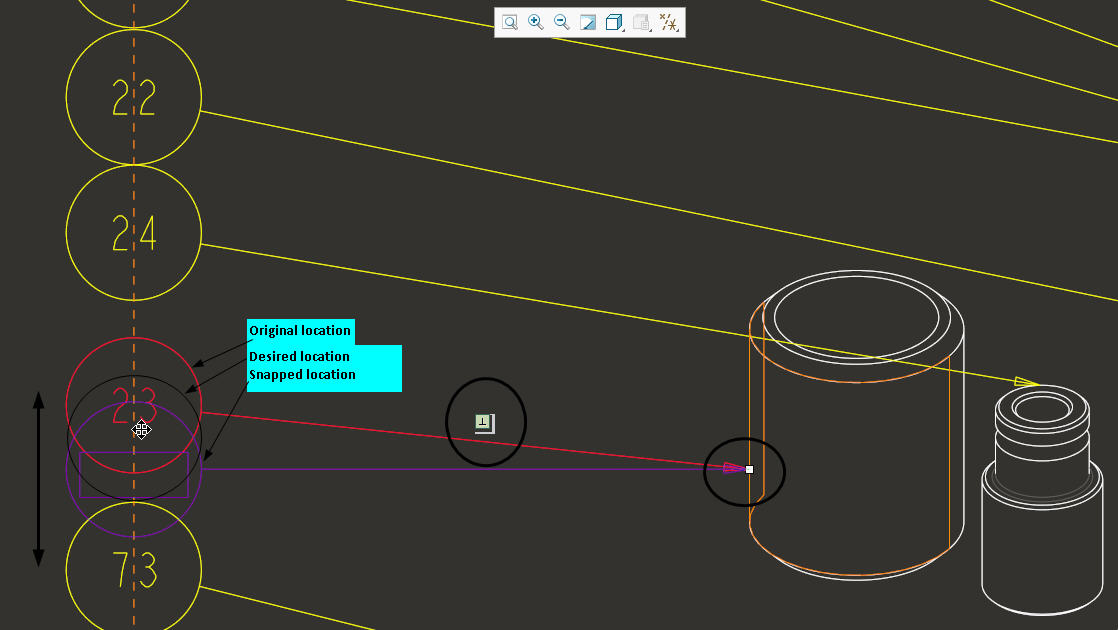Expand the constraints icon flyout
1118x630 pixels.
[x=679, y=30]
